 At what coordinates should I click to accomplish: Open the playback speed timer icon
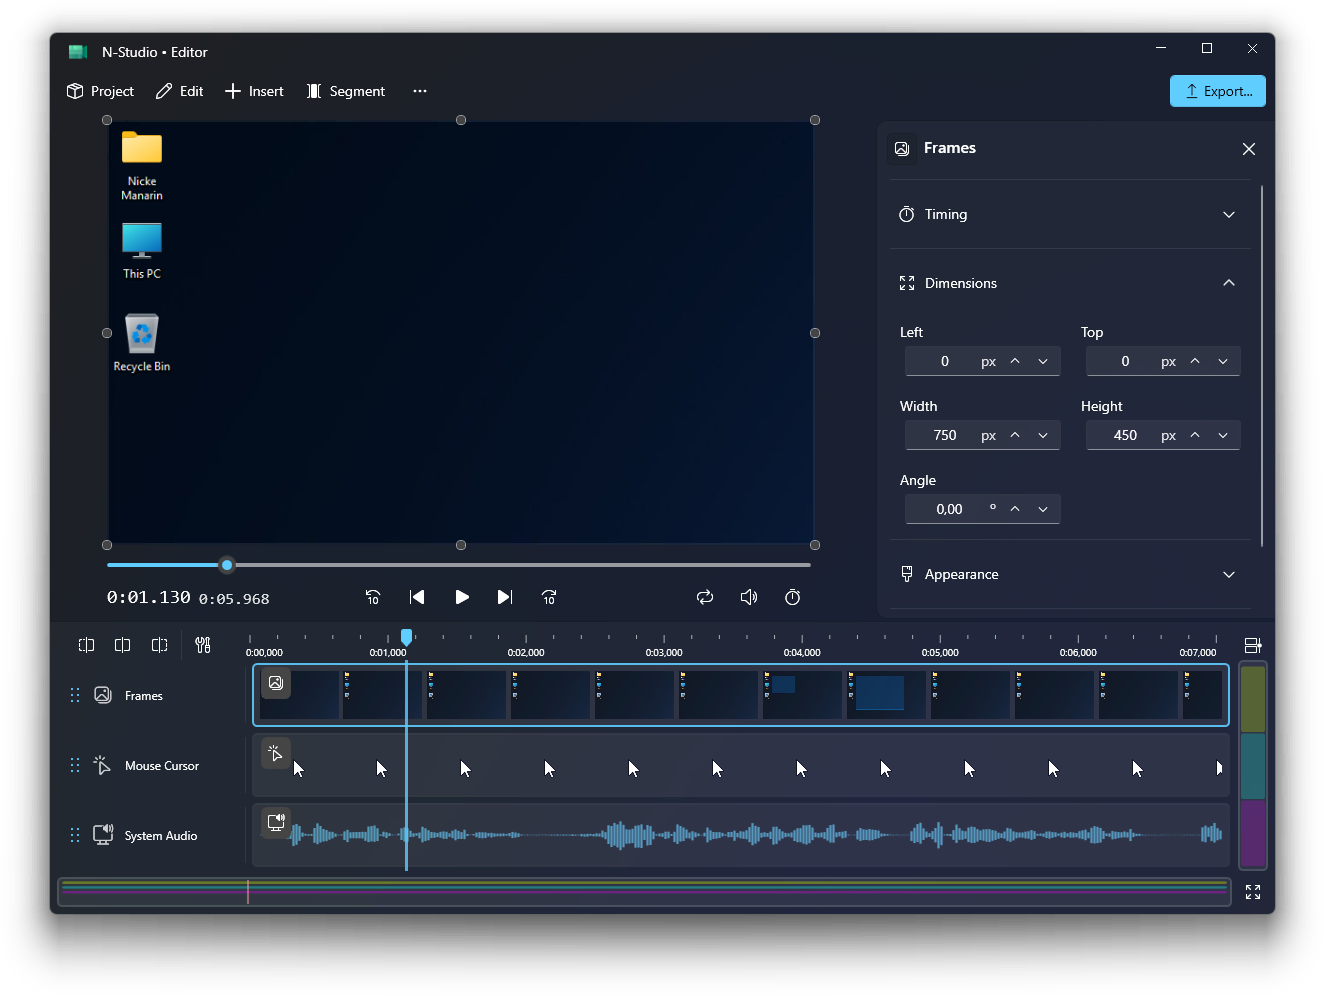(x=793, y=597)
